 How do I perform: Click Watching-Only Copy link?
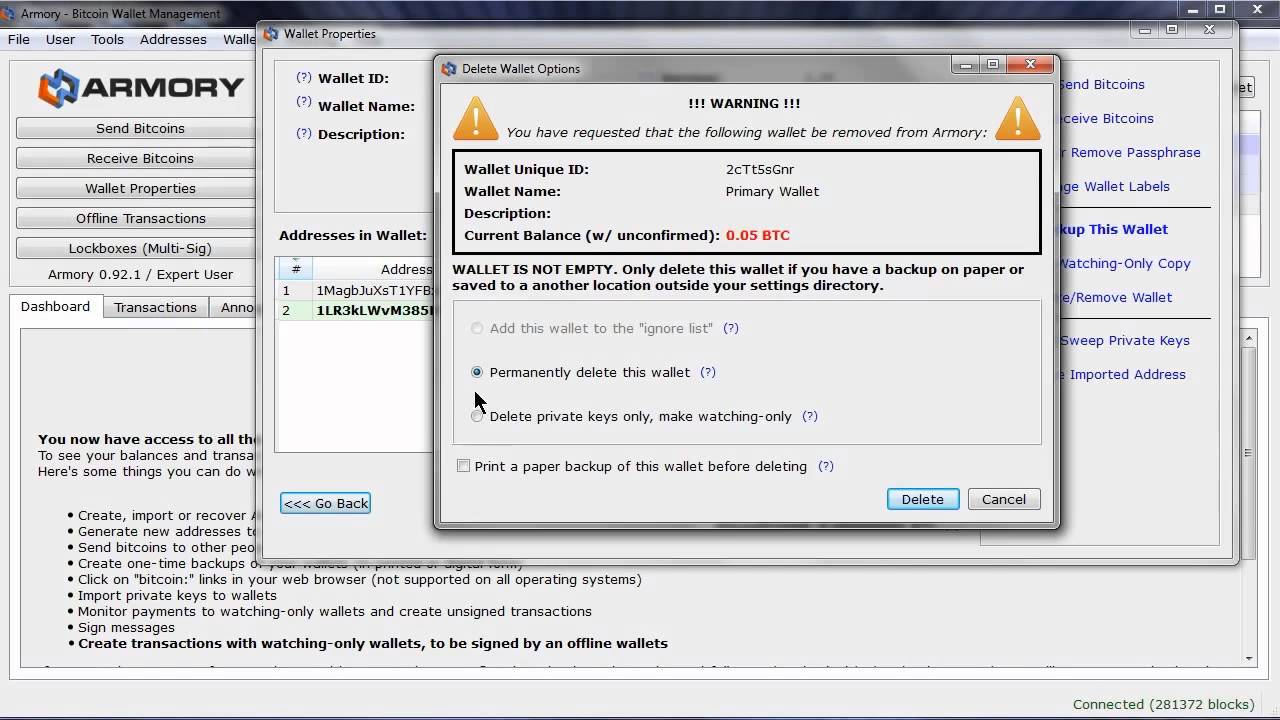point(1124,263)
